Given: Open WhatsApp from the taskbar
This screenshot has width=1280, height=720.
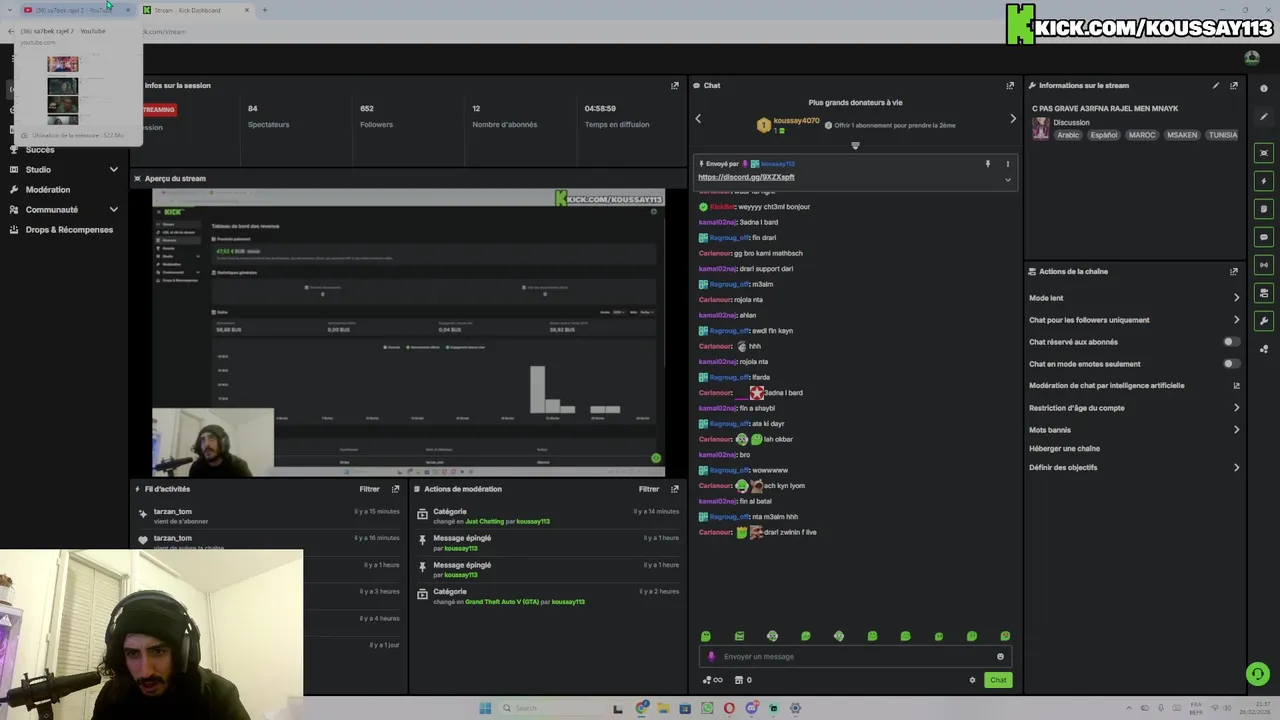Looking at the screenshot, I should coord(707,708).
